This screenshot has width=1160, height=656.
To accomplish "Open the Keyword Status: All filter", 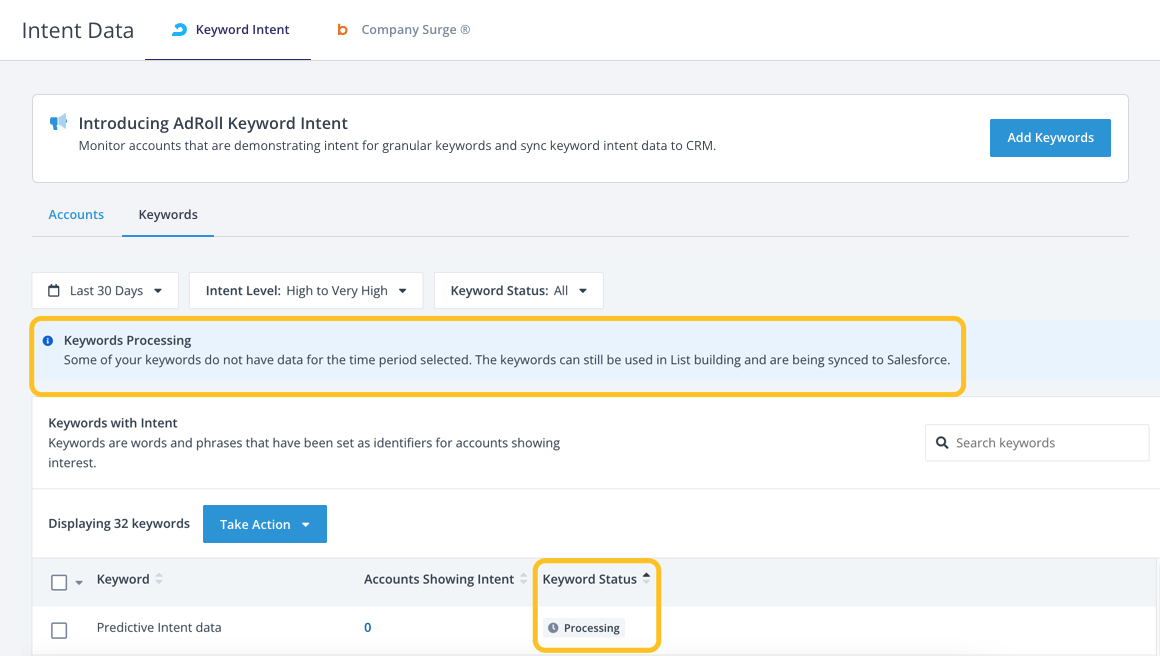I will coord(518,291).
